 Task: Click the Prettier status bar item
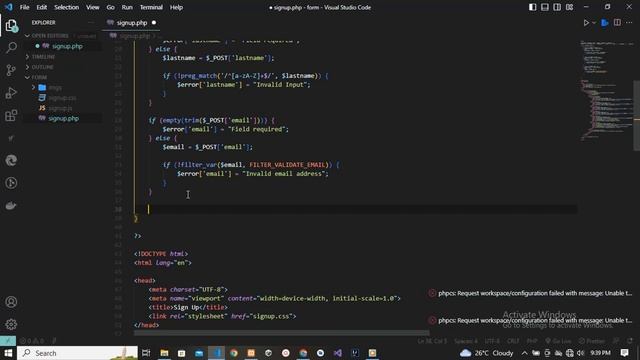[591, 341]
